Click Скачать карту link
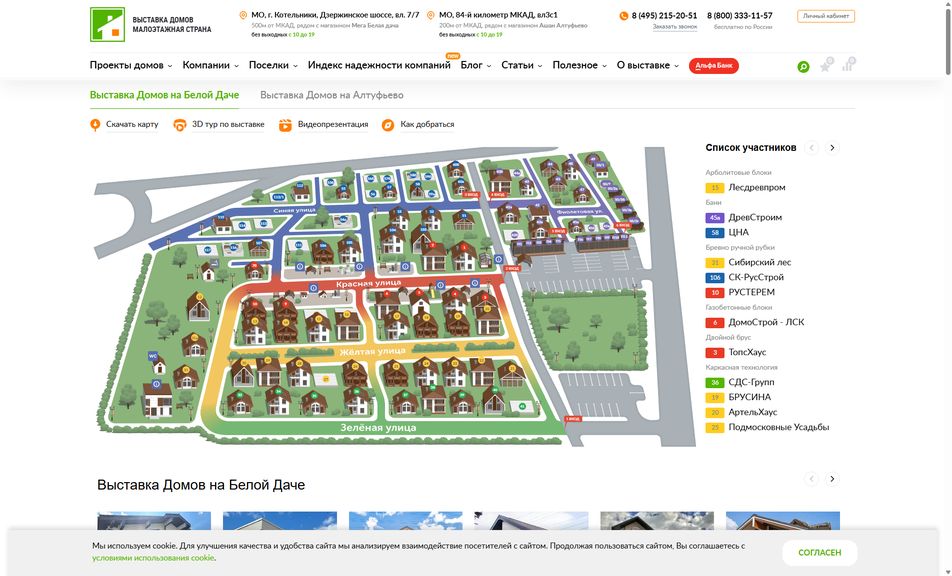The width and height of the screenshot is (952, 576). [132, 124]
